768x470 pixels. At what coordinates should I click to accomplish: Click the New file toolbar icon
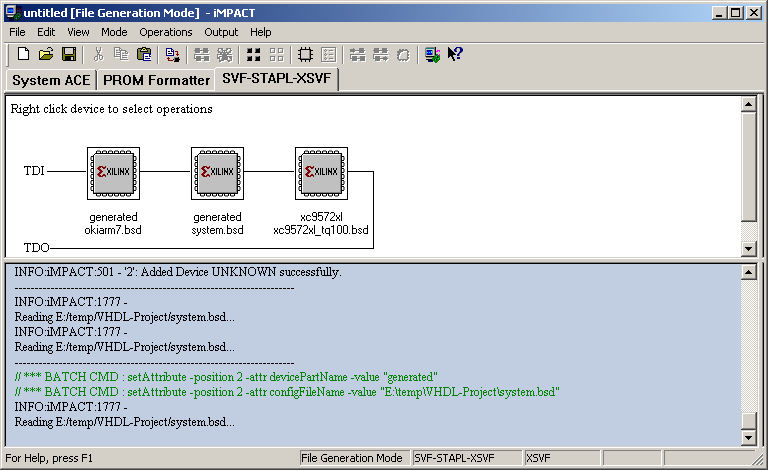23,54
